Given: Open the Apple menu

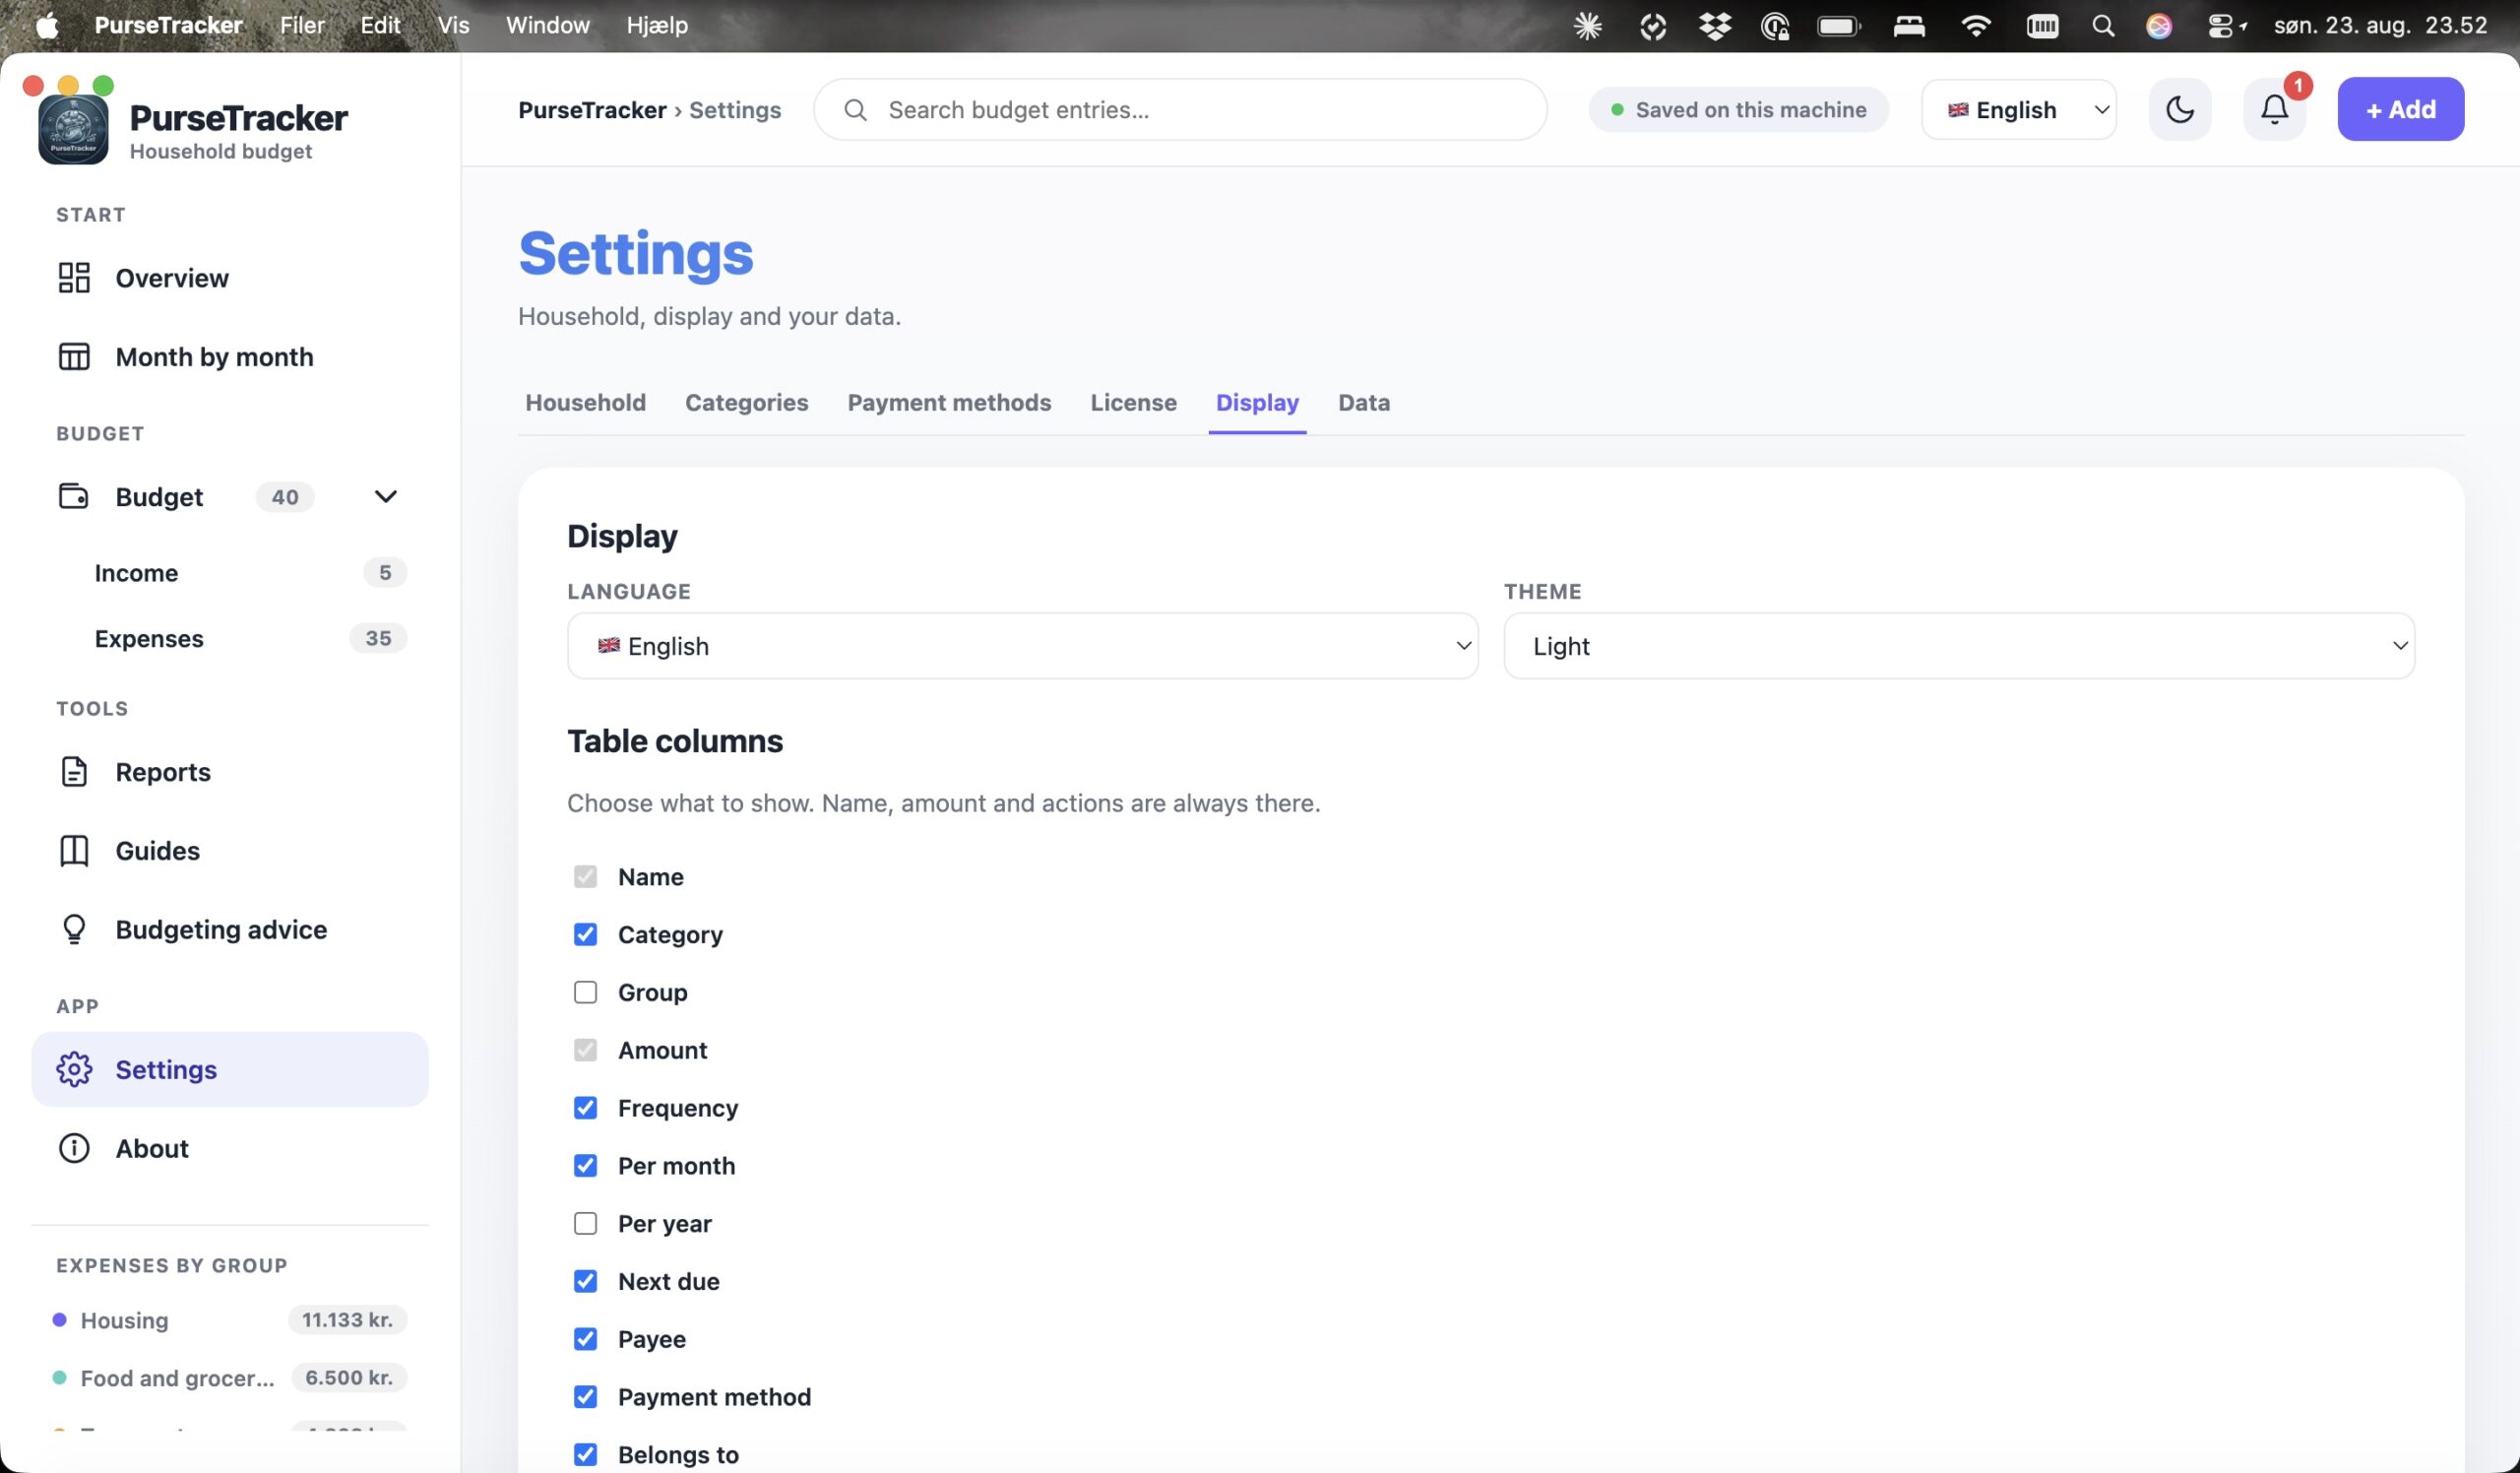Looking at the screenshot, I should 46,25.
